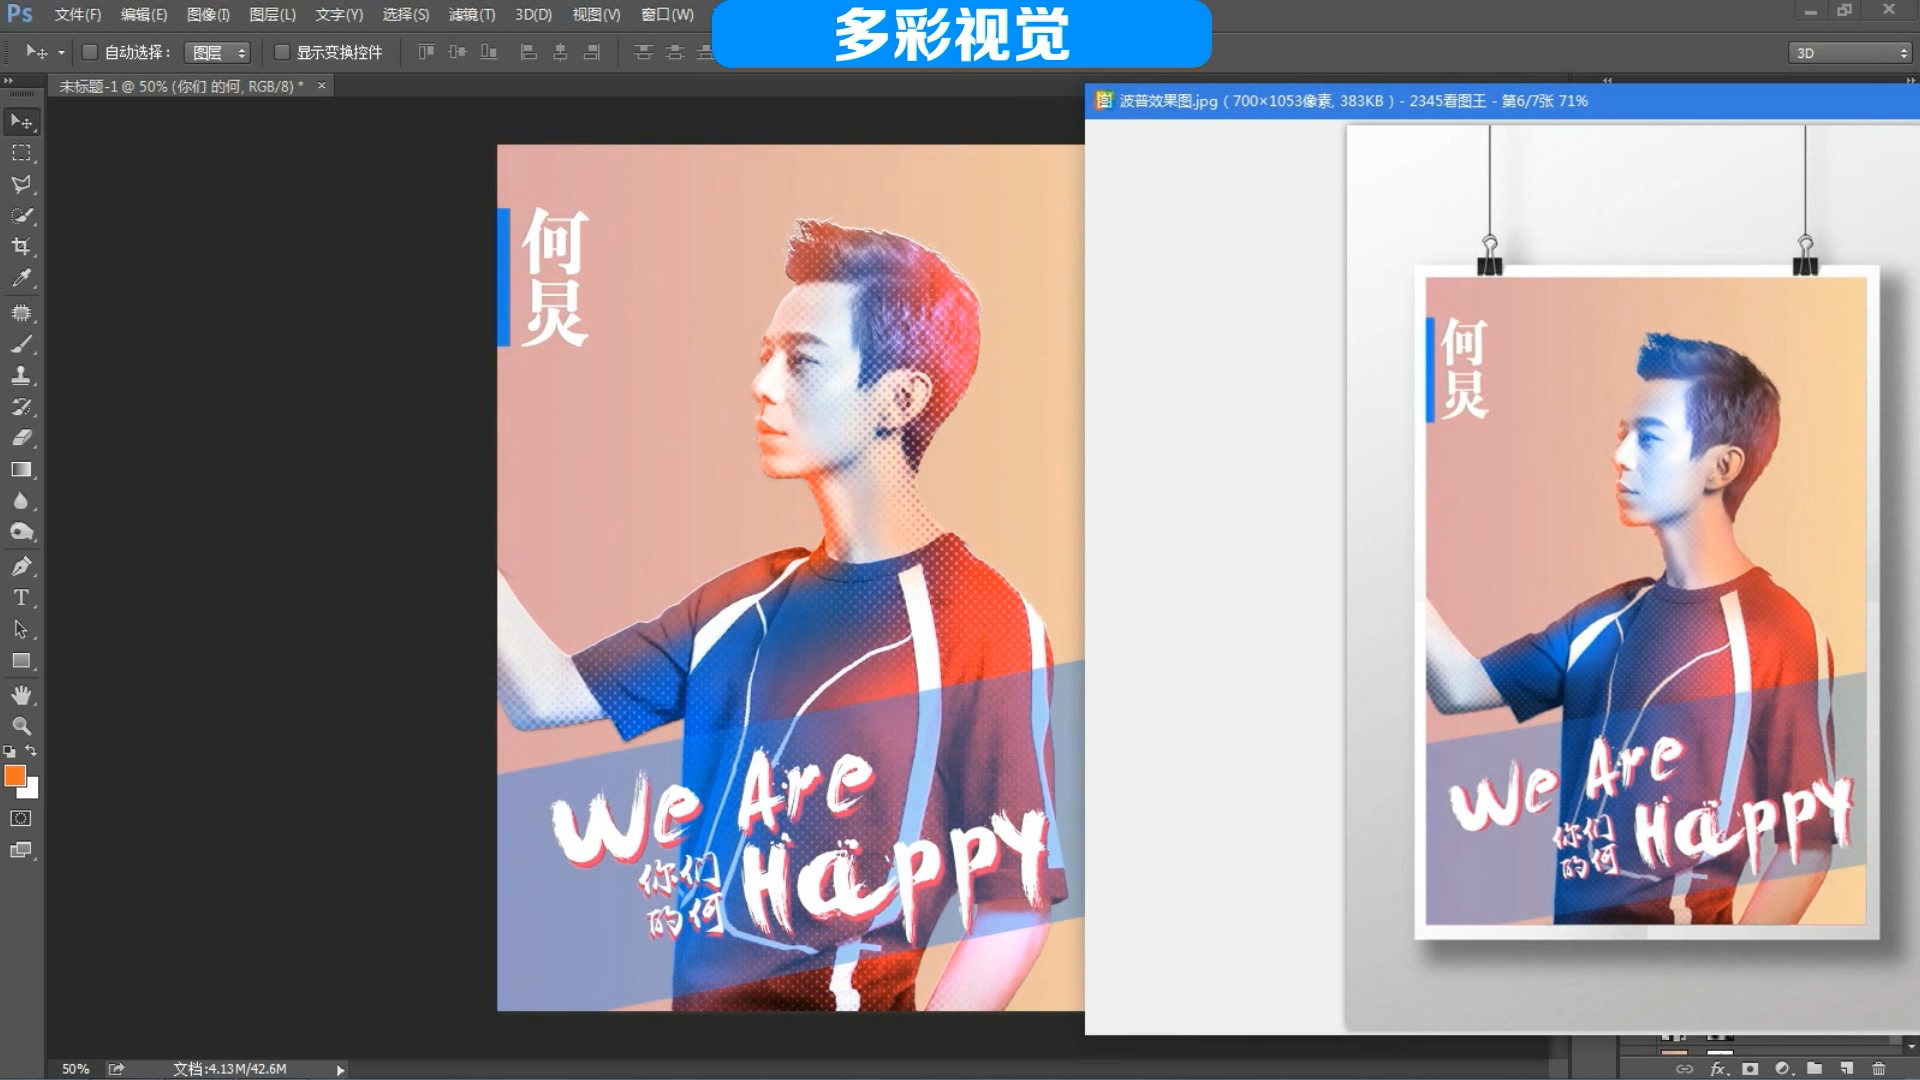Open the 图层(L) menu
1920x1080 pixels.
pyautogui.click(x=272, y=15)
